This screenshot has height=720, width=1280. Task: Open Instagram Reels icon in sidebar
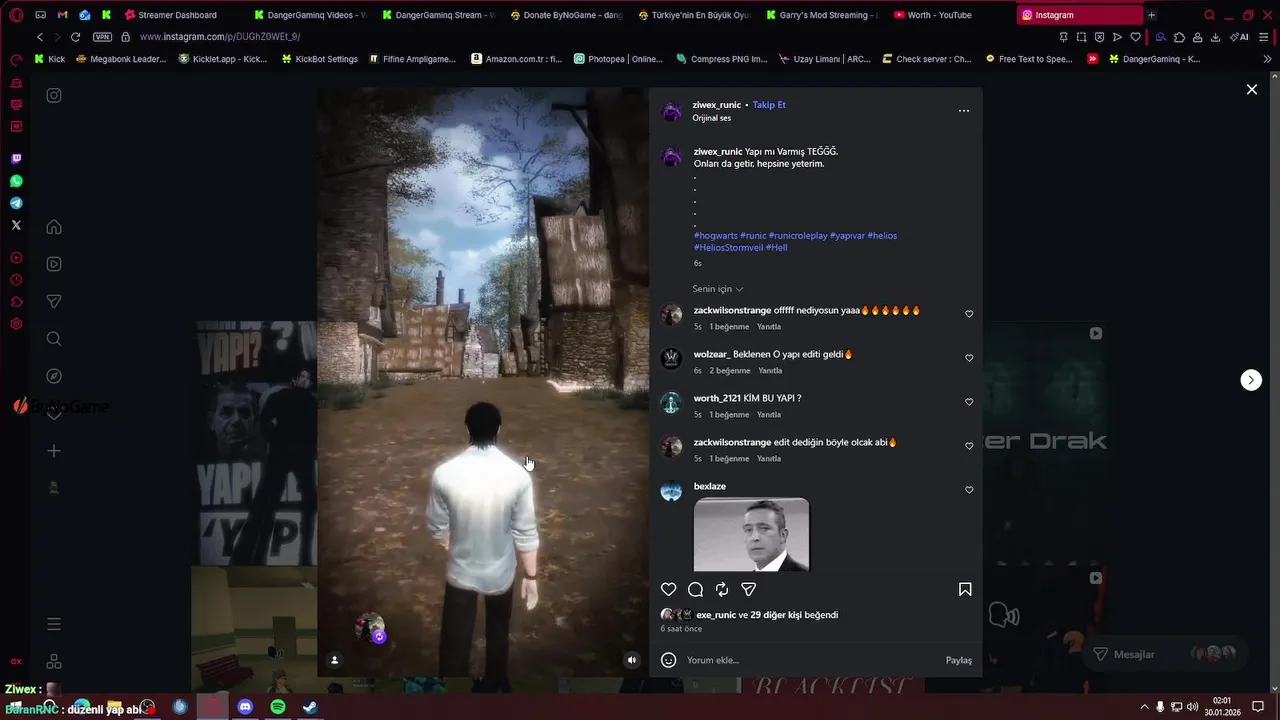pyautogui.click(x=54, y=264)
